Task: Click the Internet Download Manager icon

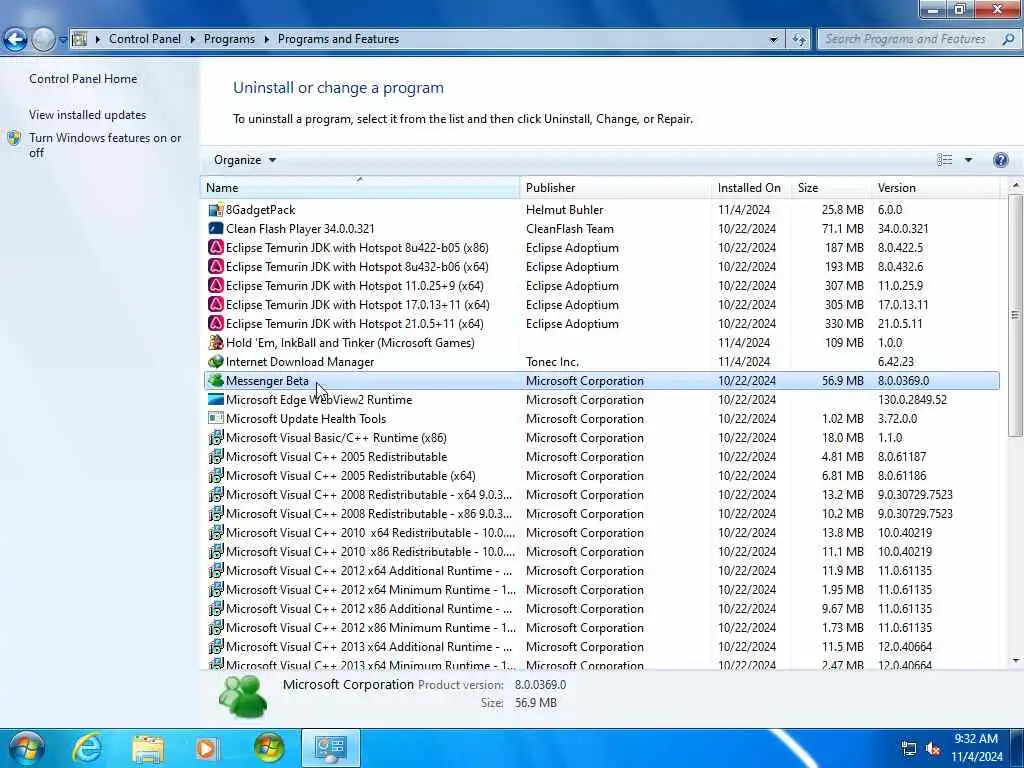Action: (x=216, y=361)
